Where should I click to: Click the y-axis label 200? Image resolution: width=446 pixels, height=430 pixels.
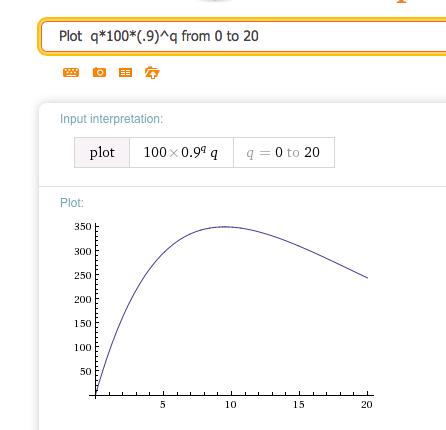point(83,299)
